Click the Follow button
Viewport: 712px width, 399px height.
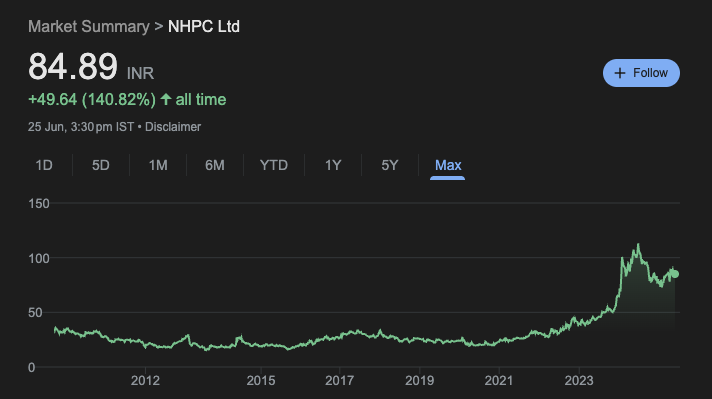coord(641,73)
